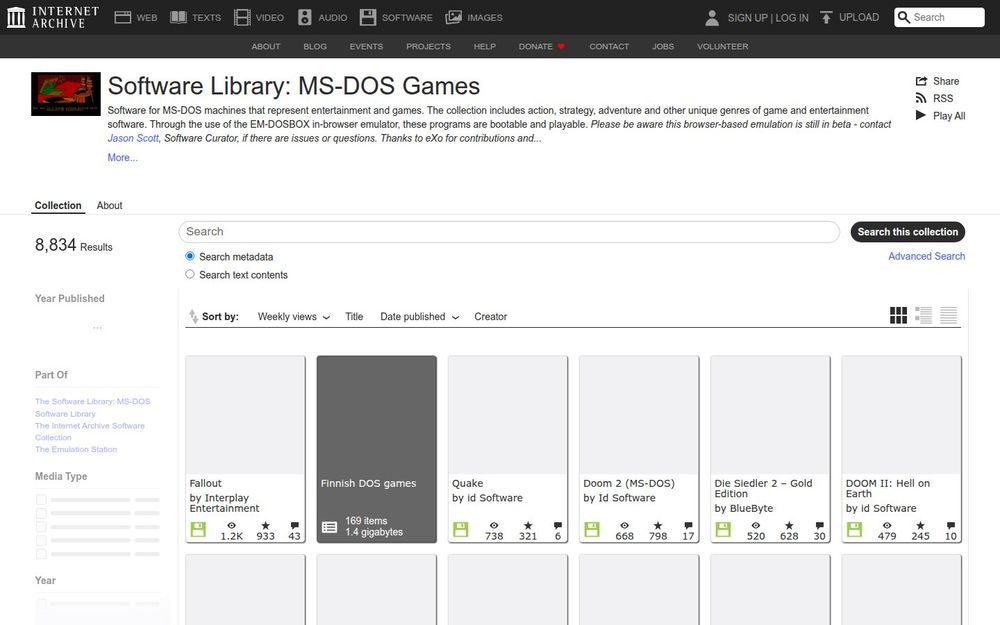Sort by Title
The height and width of the screenshot is (625, 1000).
click(x=354, y=316)
